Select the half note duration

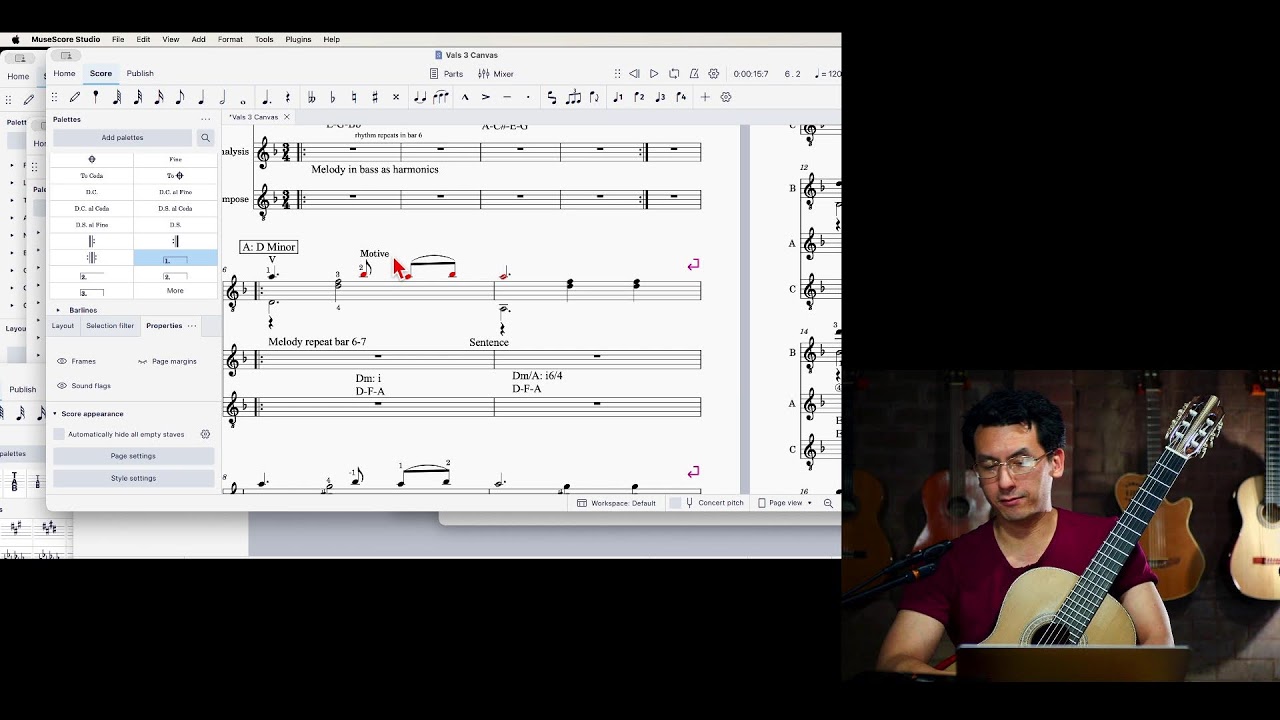222,97
